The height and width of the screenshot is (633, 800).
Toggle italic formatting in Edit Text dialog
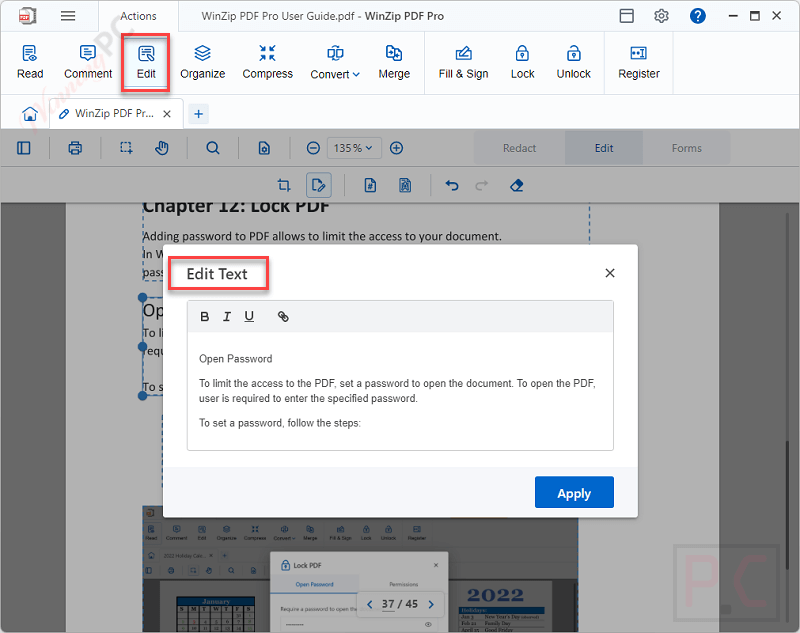pos(226,316)
